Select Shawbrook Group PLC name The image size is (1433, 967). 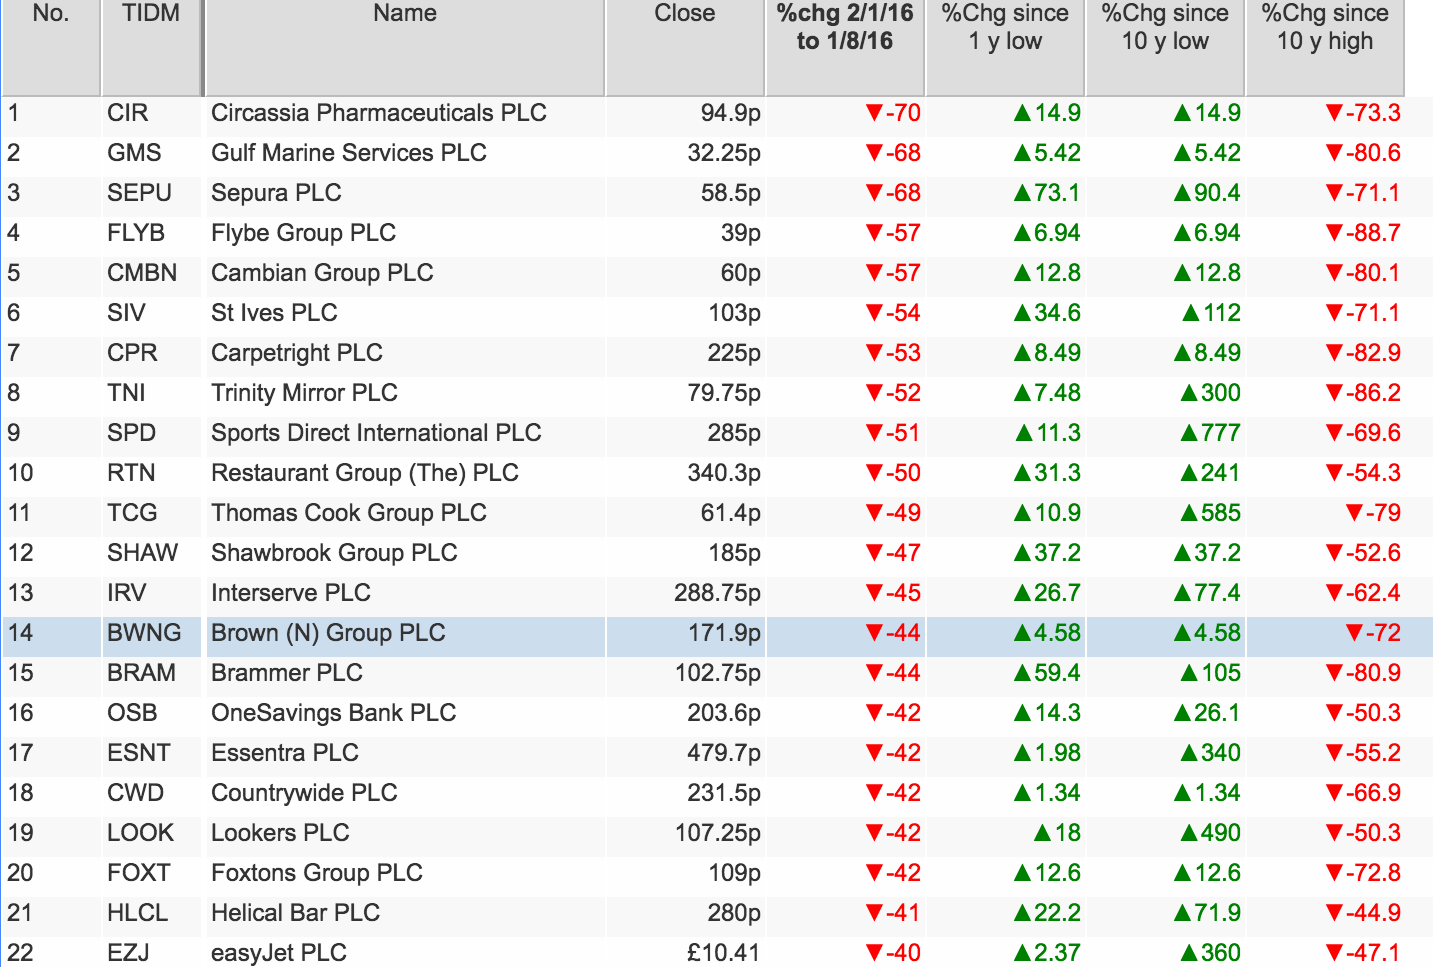click(x=334, y=553)
